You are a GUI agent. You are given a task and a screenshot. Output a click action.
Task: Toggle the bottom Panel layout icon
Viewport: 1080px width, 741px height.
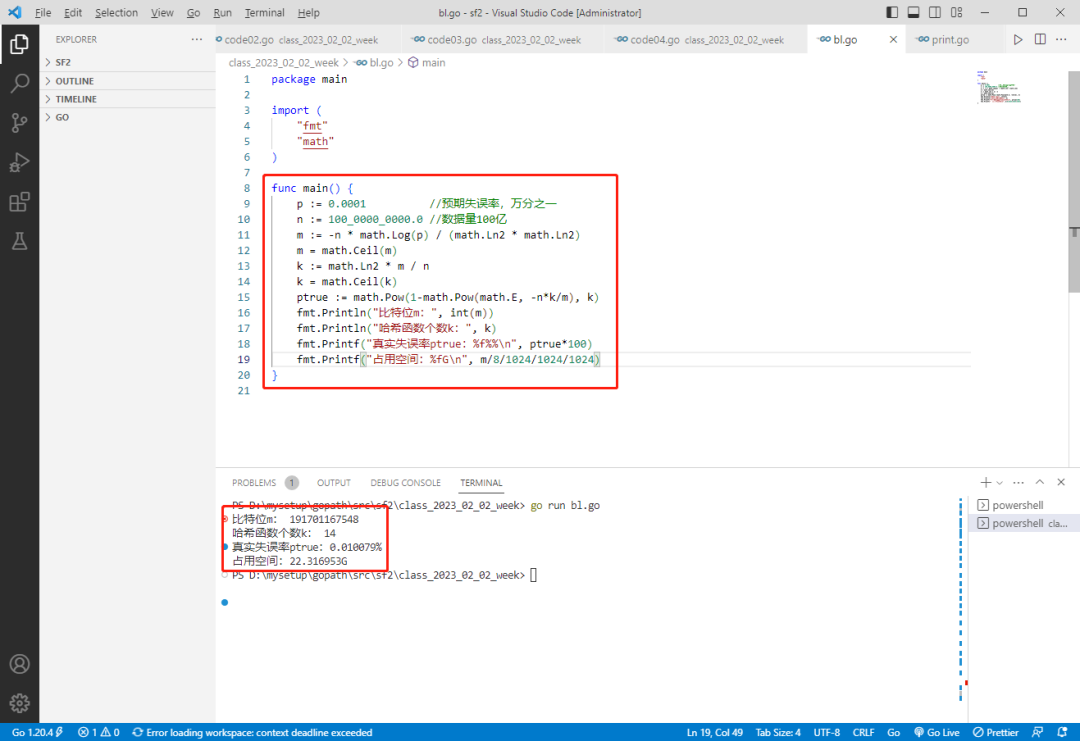[913, 12]
